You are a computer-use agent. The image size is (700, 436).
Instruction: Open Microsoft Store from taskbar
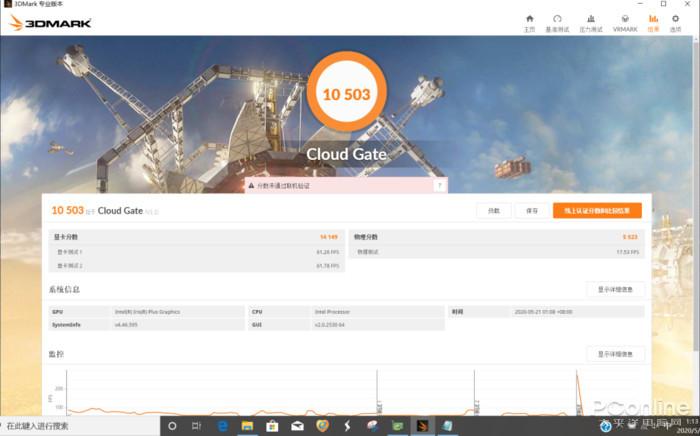[x=272, y=426]
